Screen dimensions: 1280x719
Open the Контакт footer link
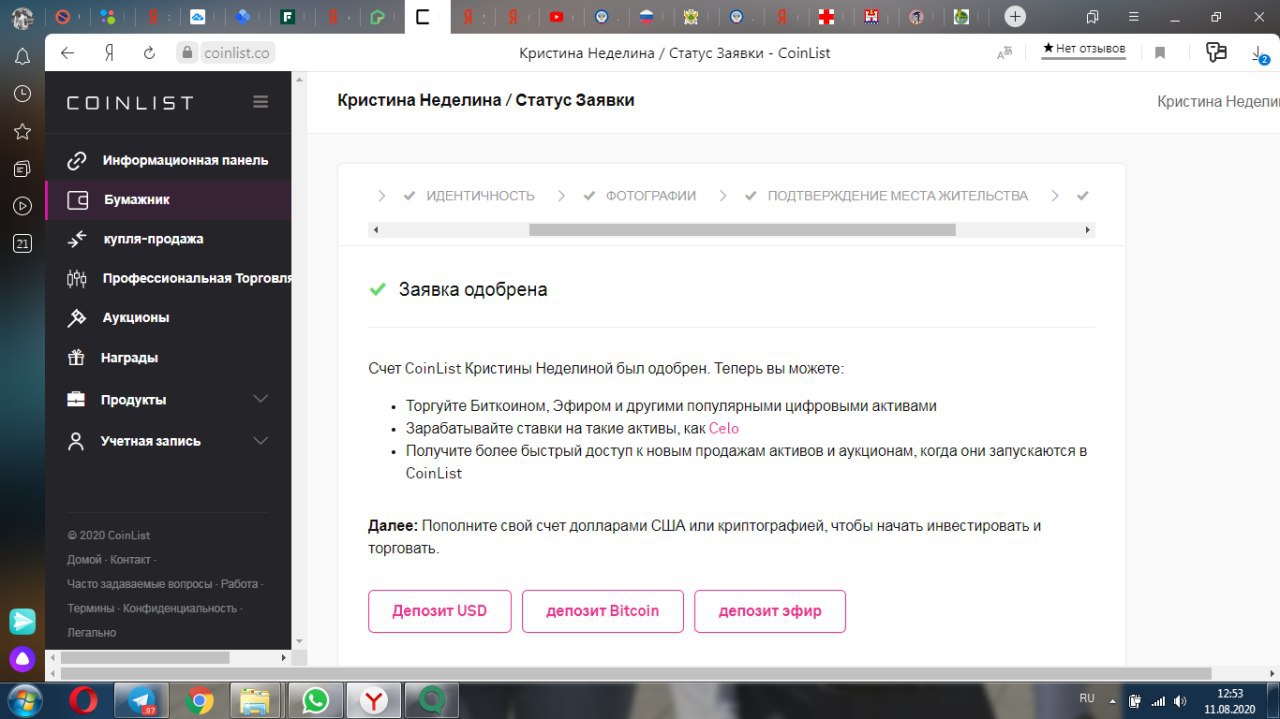tap(130, 559)
